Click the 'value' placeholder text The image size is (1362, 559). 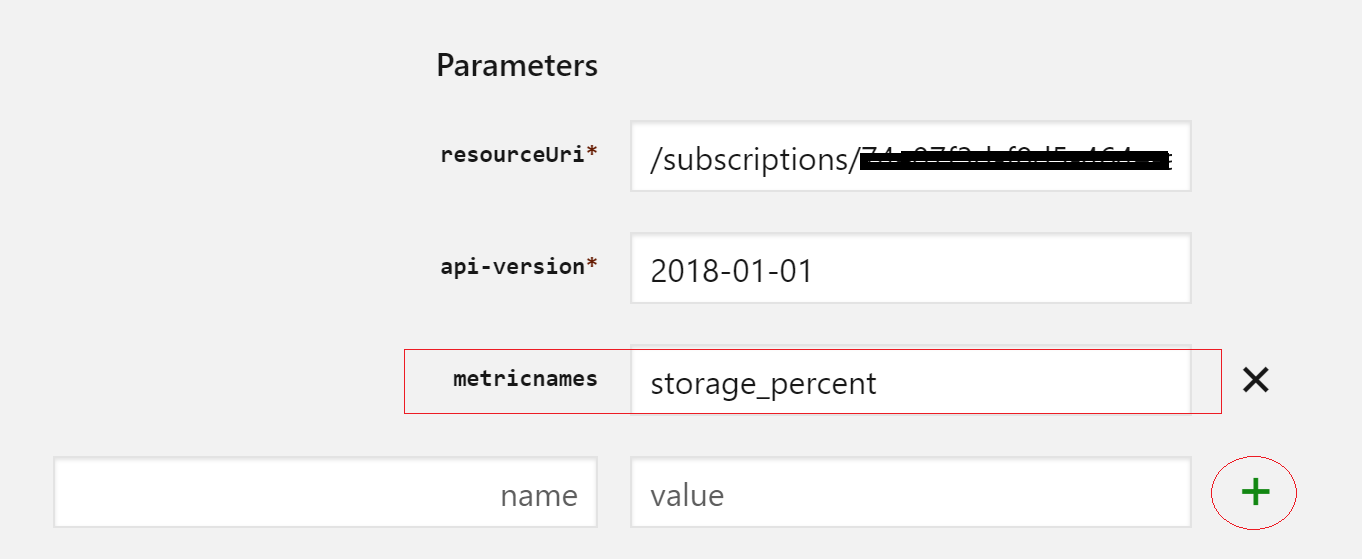pos(687,495)
